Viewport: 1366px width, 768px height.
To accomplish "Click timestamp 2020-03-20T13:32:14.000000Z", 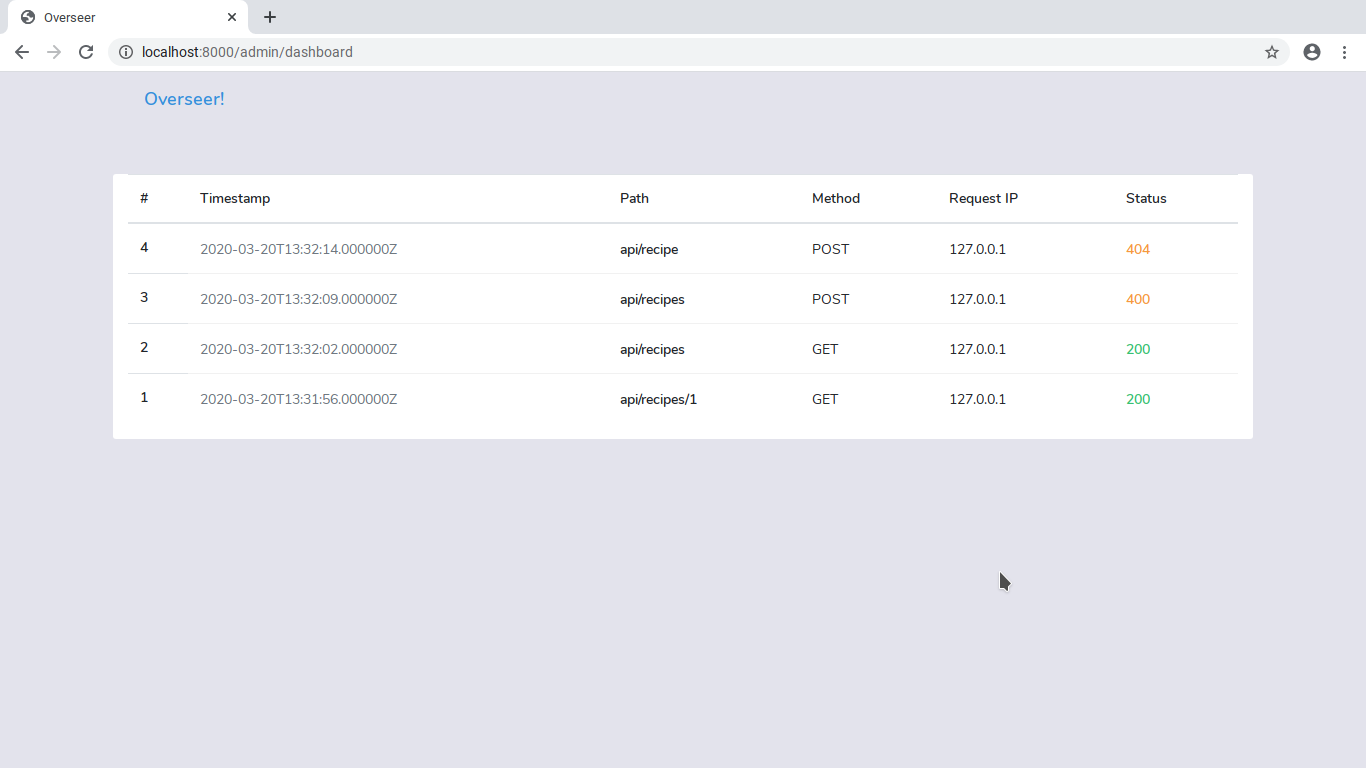I will 298,249.
